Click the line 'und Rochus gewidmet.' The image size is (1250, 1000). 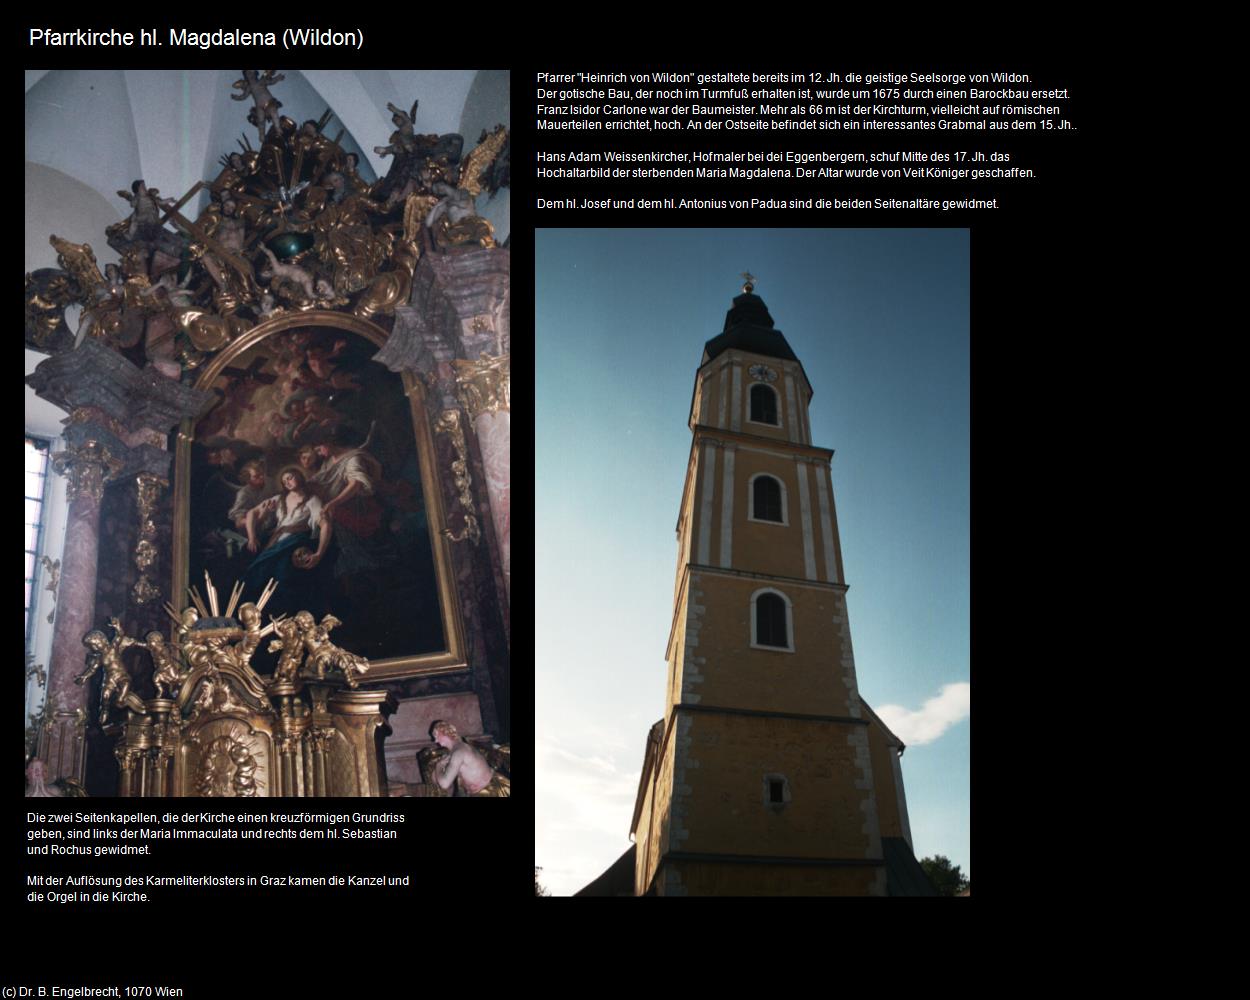[x=89, y=850]
